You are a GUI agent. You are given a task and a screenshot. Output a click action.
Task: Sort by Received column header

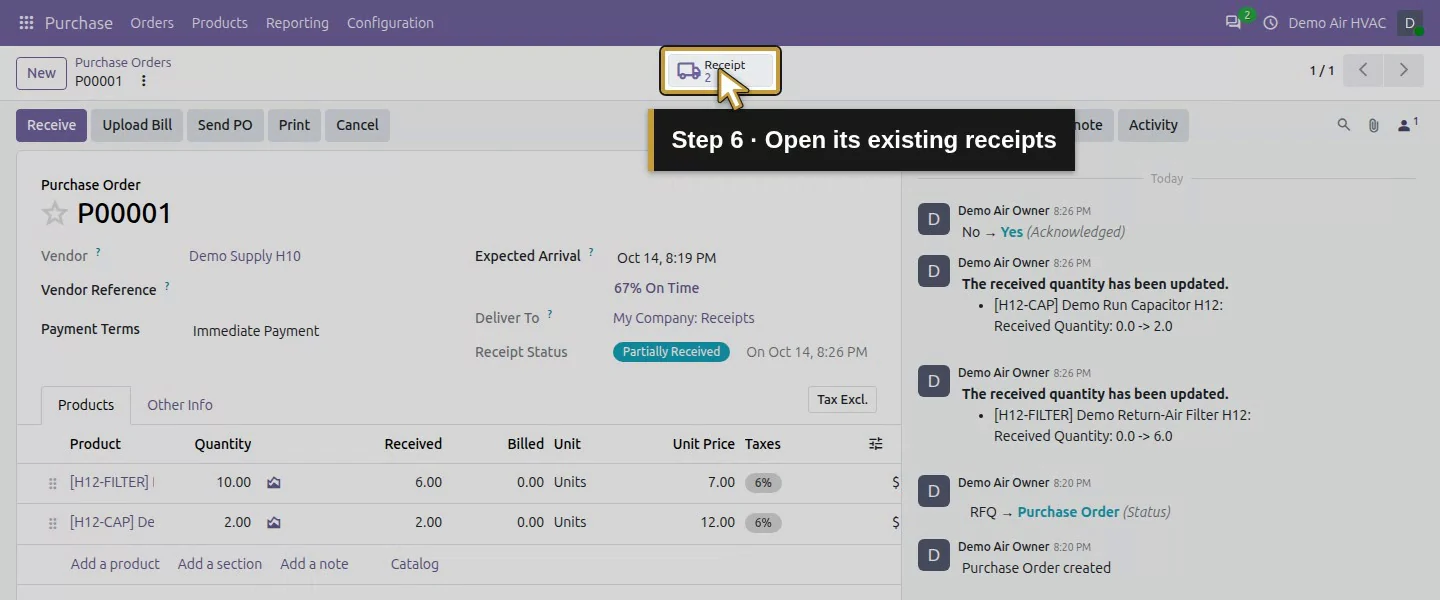413,444
